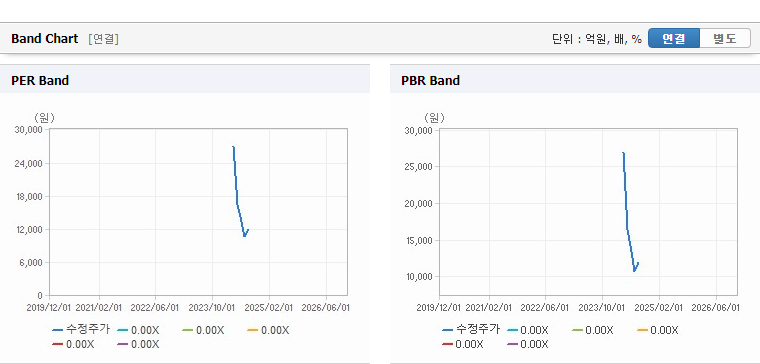Viewport: 760px width, 364px height.
Task: Toggle orange 0.00X legend in PBR Band
Action: point(657,330)
